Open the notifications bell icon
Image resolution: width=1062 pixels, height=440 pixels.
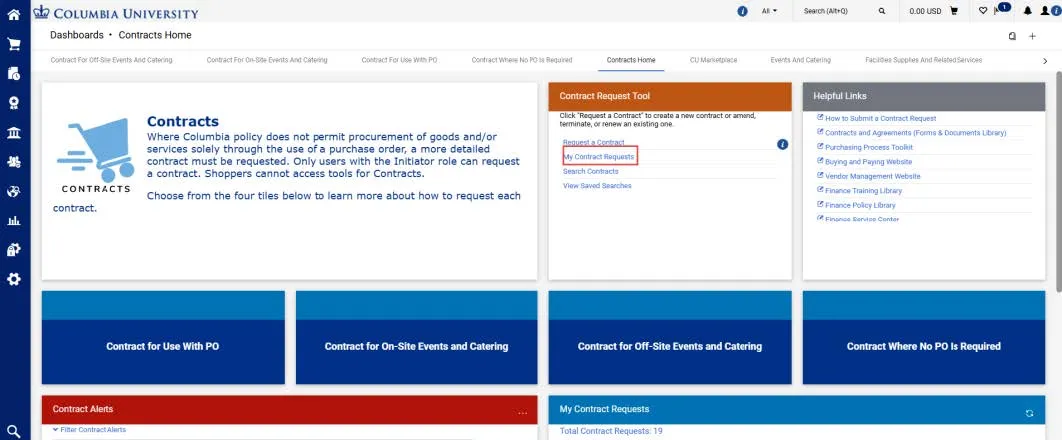tap(1027, 11)
